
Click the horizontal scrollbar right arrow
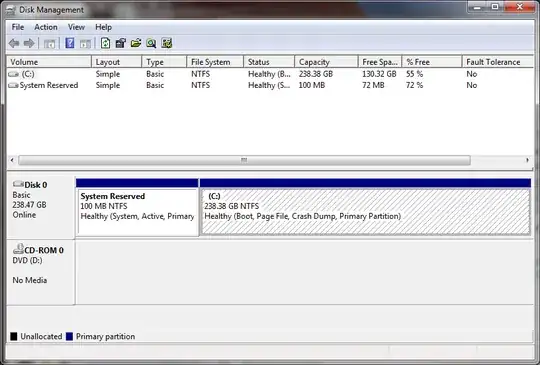[x=527, y=160]
